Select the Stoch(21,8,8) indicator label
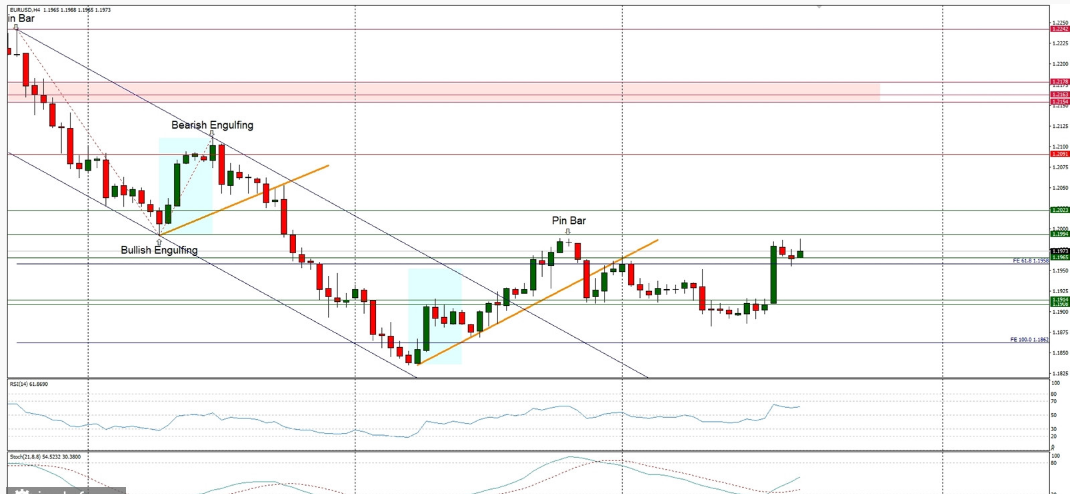The width and height of the screenshot is (1070, 494). coord(45,456)
